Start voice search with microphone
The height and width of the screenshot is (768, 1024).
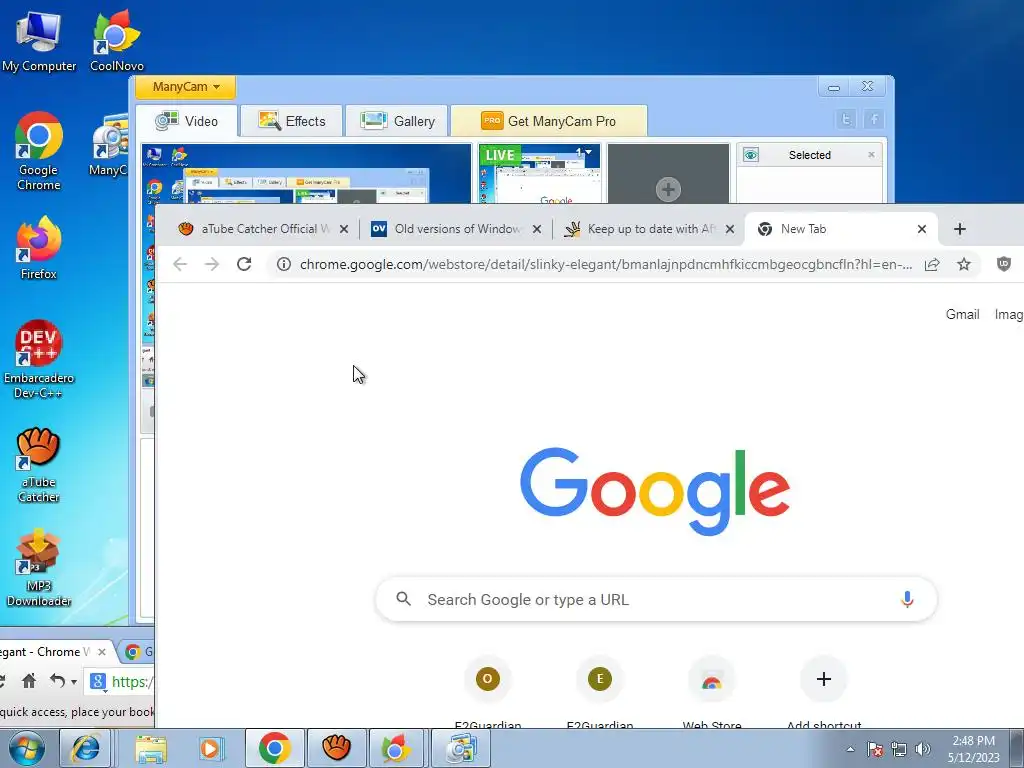coord(907,600)
